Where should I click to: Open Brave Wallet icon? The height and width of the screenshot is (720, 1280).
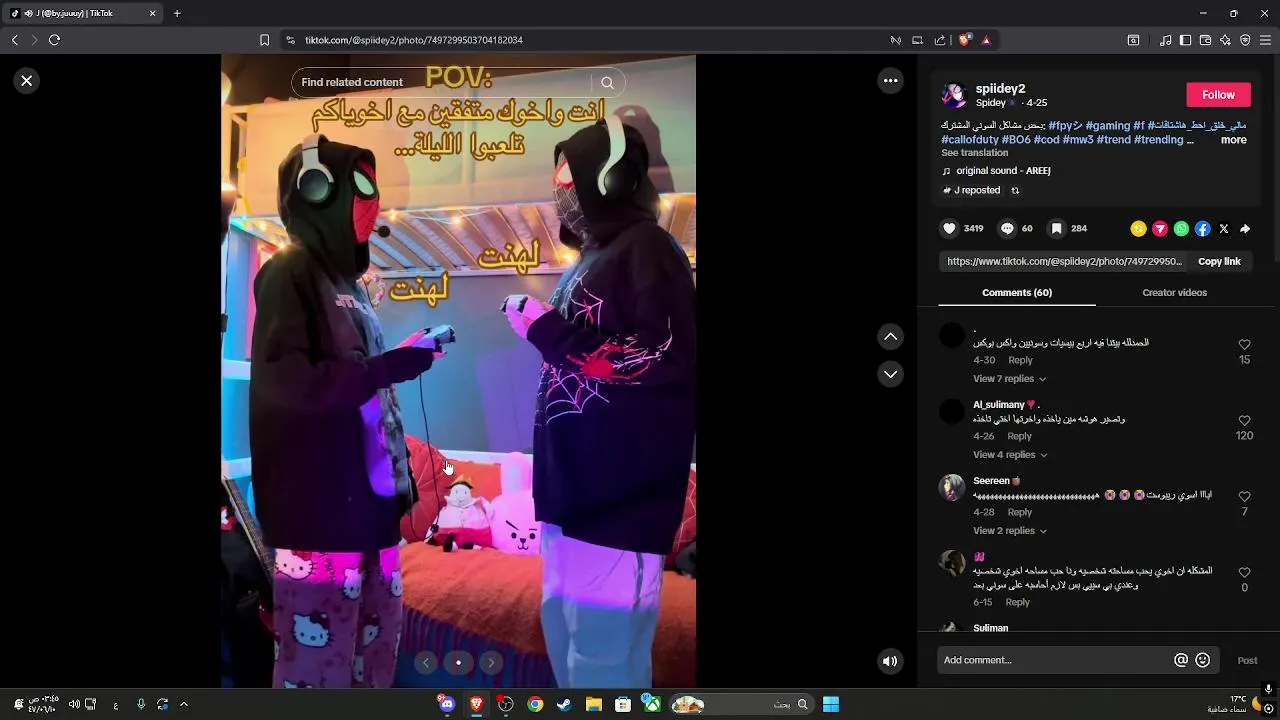pyautogui.click(x=1205, y=40)
